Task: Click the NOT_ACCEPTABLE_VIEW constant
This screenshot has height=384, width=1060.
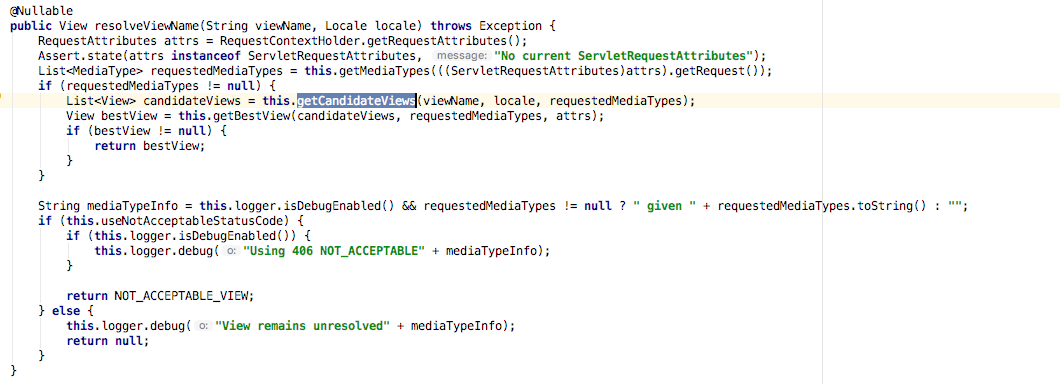Action: click(183, 296)
